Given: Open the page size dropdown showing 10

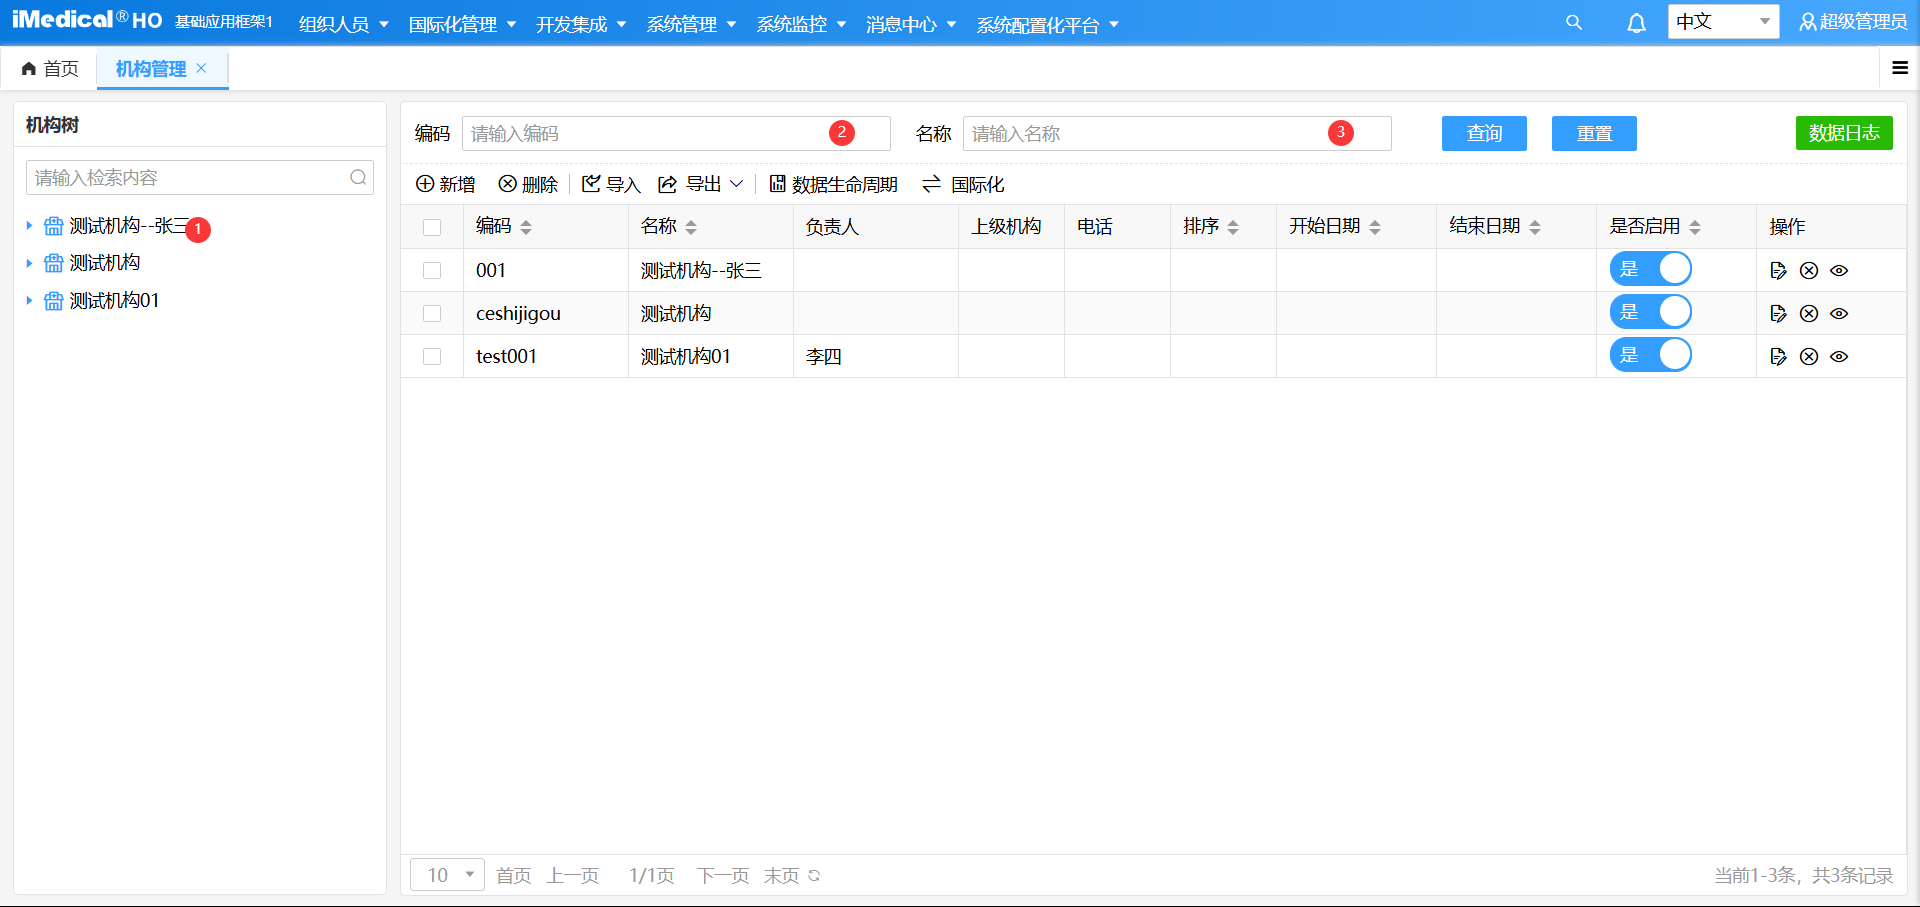Looking at the screenshot, I should tap(447, 875).
